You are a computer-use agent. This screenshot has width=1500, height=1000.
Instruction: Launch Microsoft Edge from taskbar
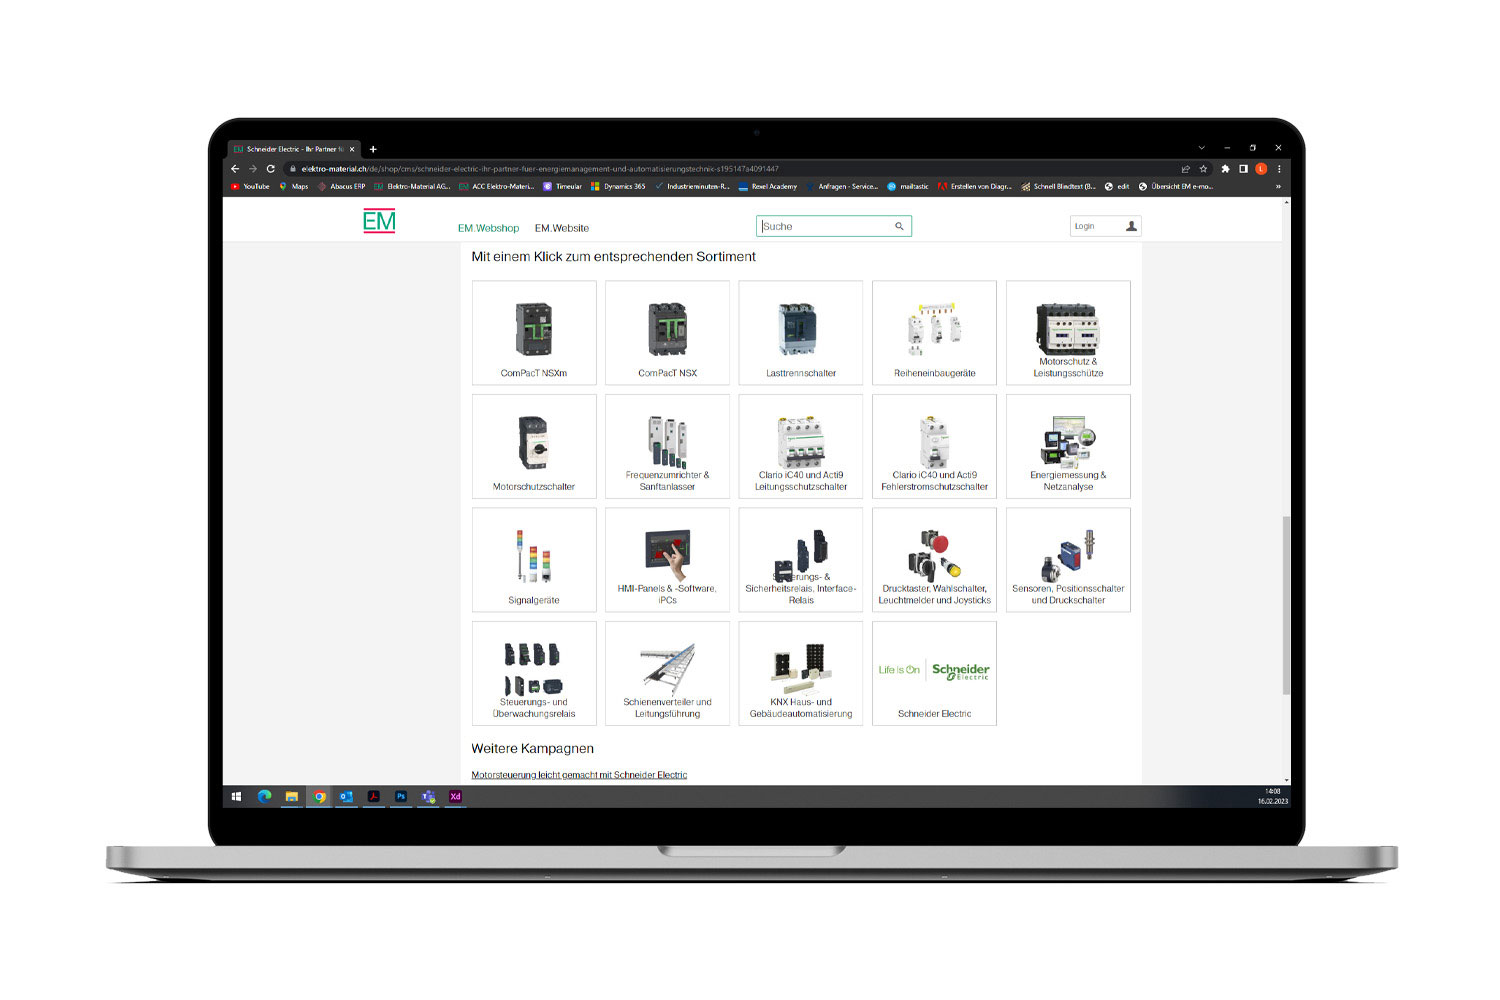point(264,797)
